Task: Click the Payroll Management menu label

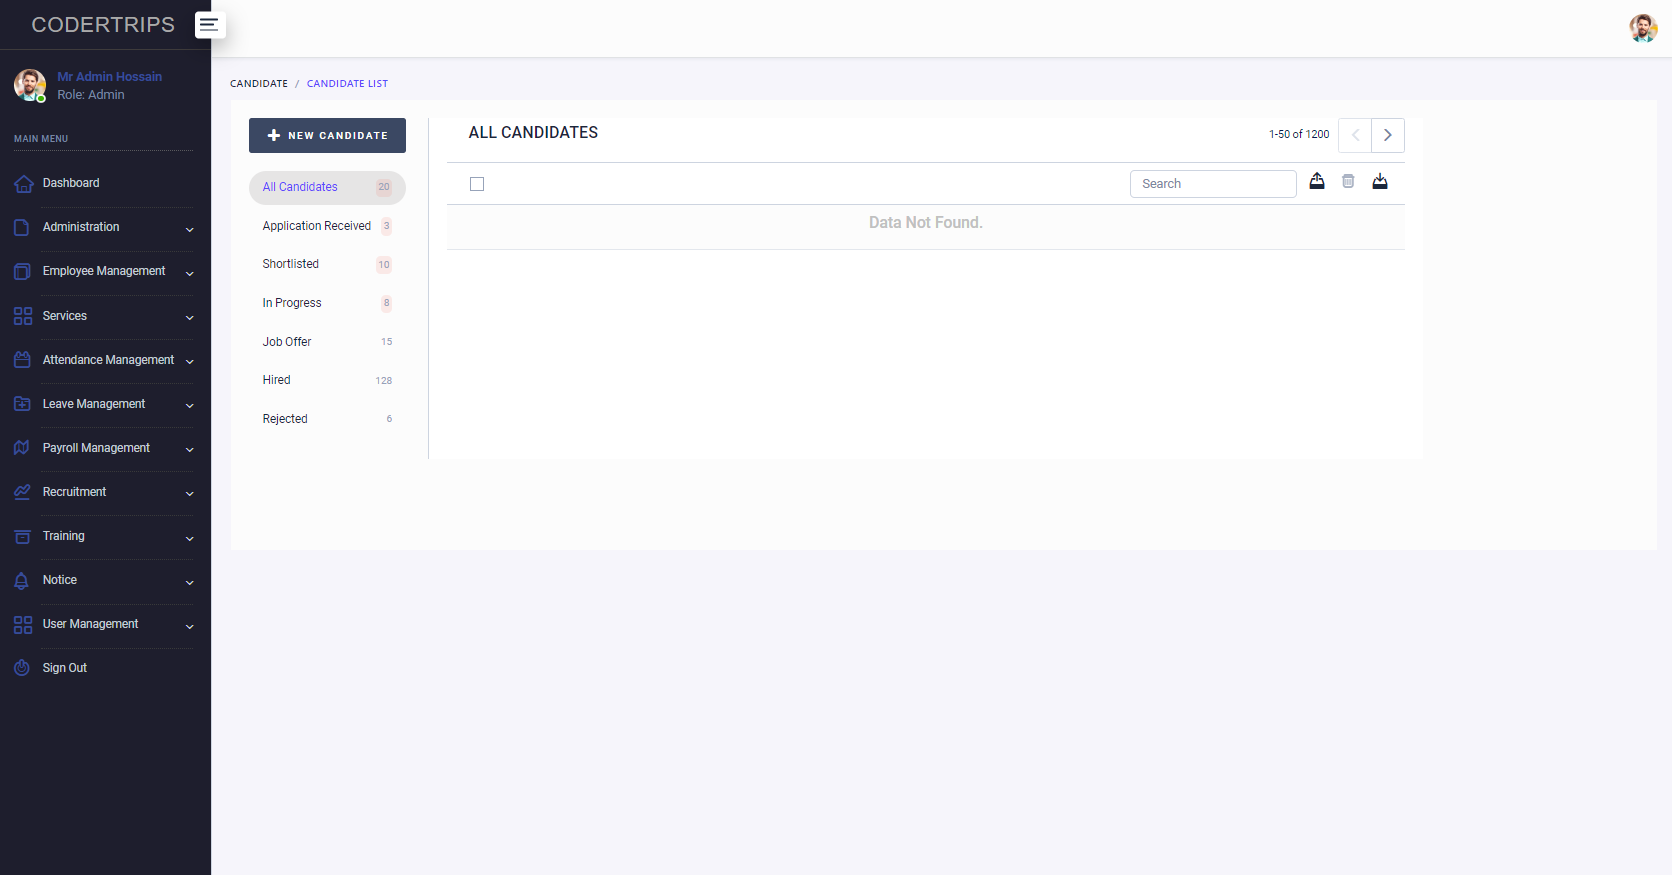Action: point(96,448)
